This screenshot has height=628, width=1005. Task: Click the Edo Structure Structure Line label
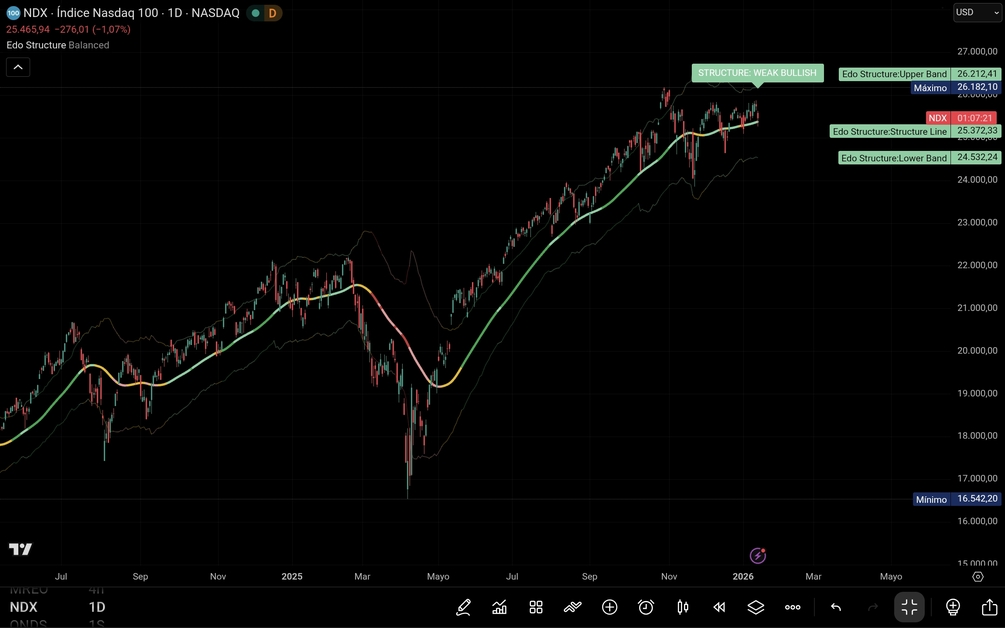[x=915, y=131]
